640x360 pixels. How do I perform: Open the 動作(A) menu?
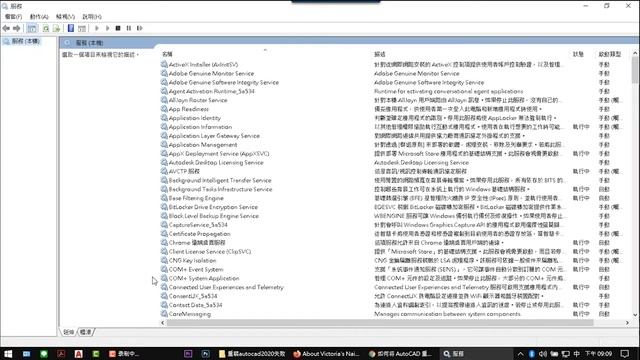39,17
